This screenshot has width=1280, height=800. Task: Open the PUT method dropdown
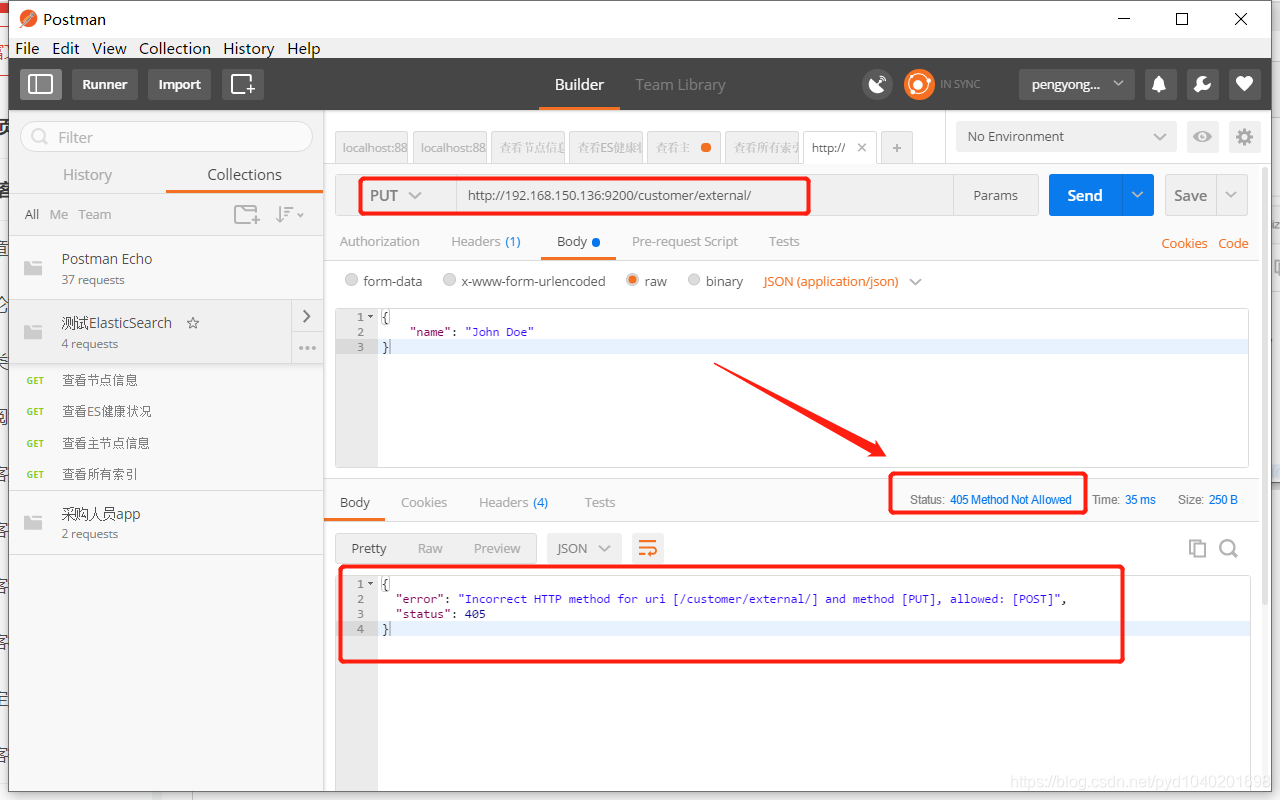395,195
